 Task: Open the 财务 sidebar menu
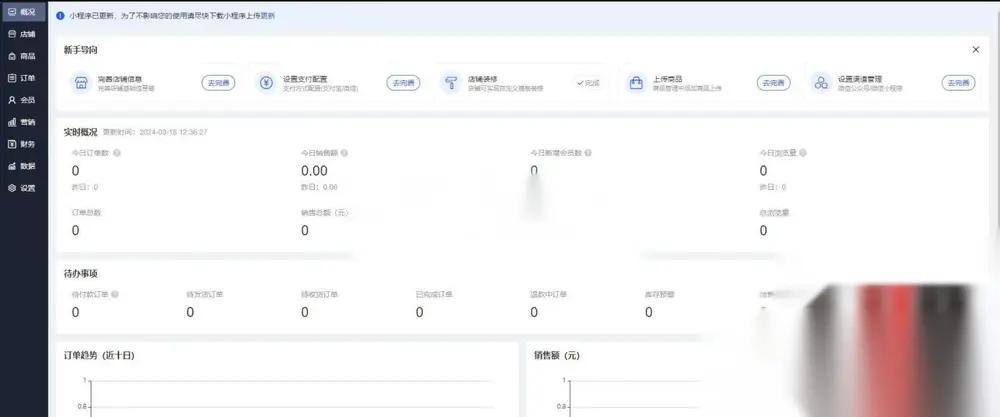[23, 144]
